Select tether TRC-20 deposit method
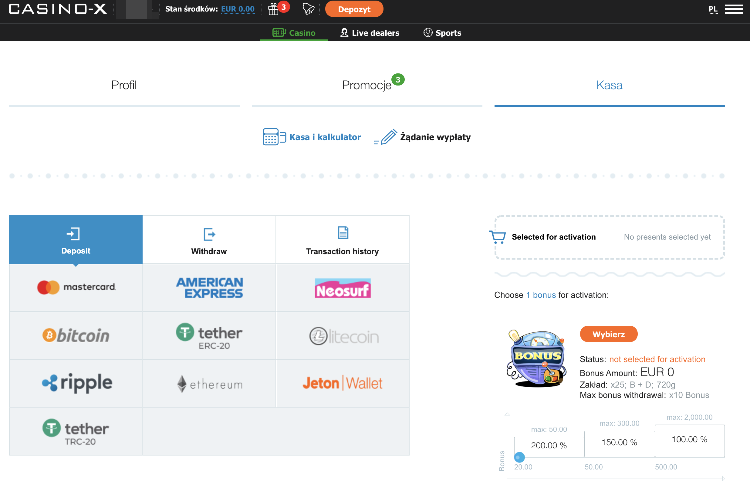The height and width of the screenshot is (481, 750). [76, 432]
